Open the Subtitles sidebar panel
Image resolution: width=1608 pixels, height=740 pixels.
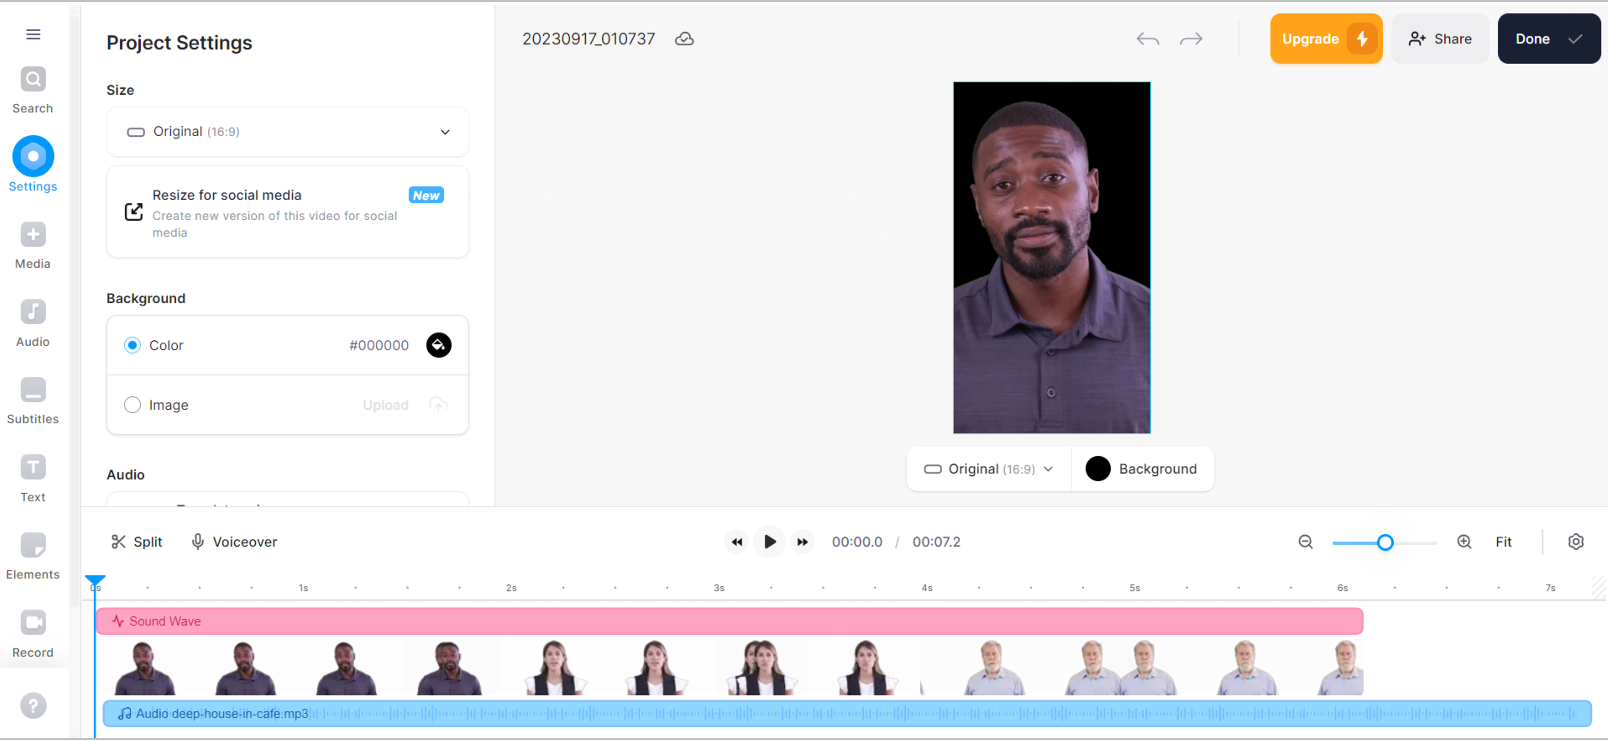(33, 401)
